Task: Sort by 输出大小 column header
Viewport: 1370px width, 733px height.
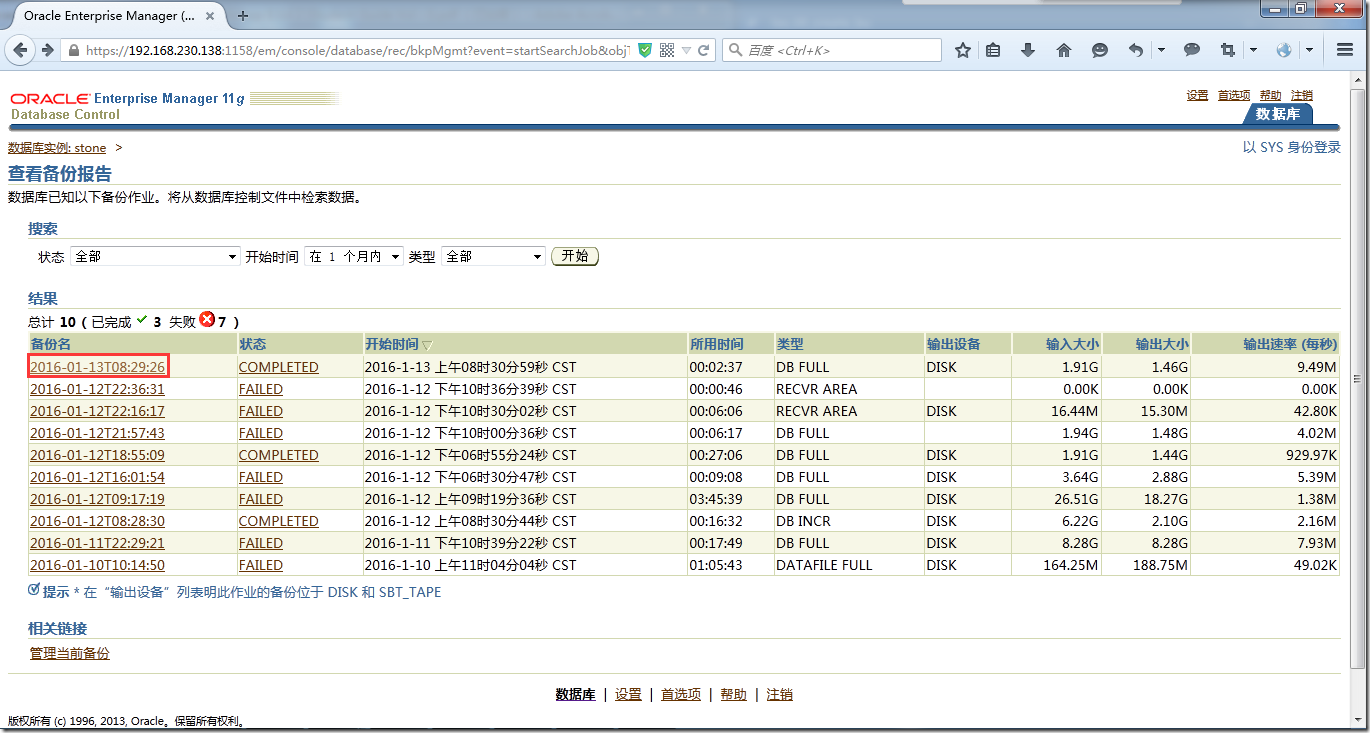Action: [1162, 344]
